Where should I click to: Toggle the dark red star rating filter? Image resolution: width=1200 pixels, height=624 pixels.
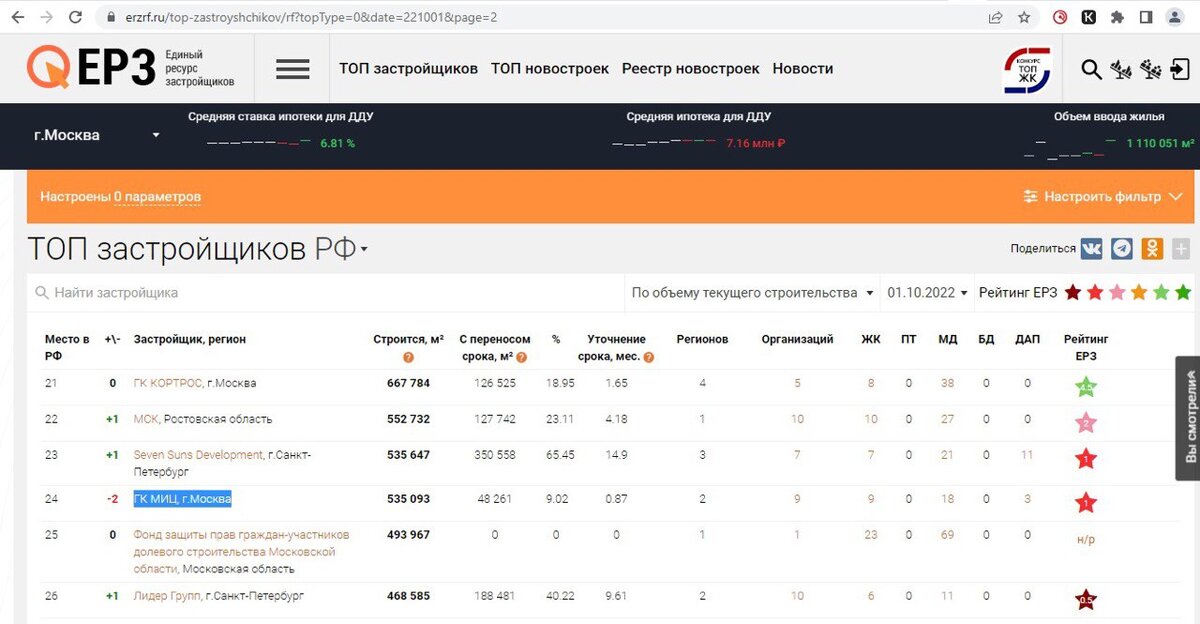click(1072, 292)
